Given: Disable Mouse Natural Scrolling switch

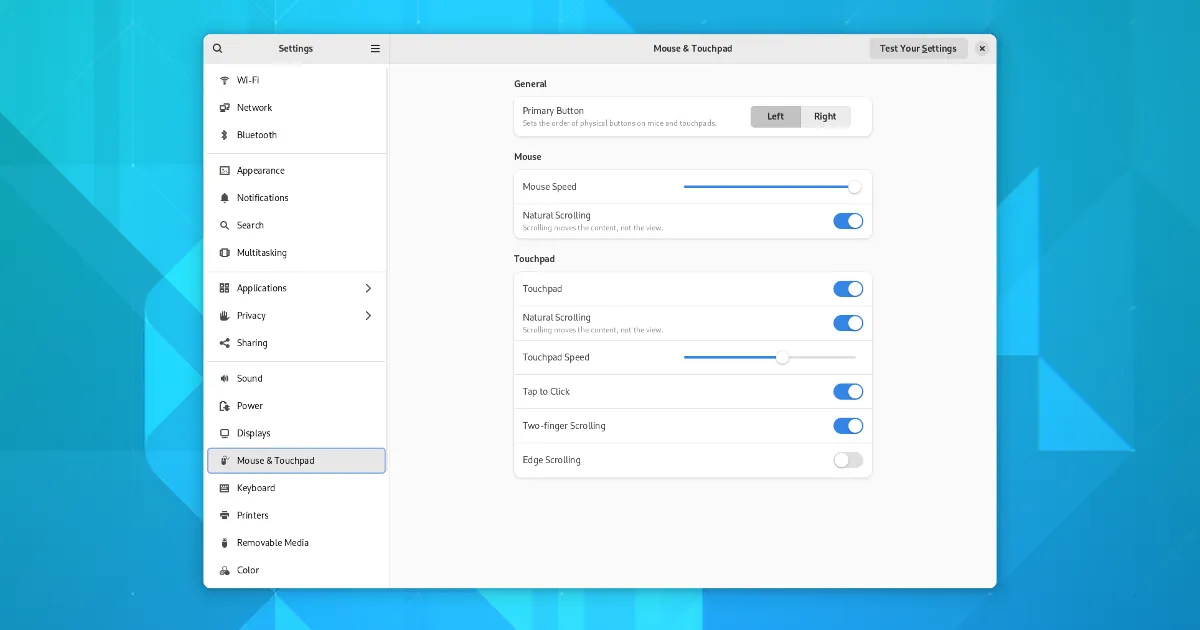Looking at the screenshot, I should [x=848, y=221].
